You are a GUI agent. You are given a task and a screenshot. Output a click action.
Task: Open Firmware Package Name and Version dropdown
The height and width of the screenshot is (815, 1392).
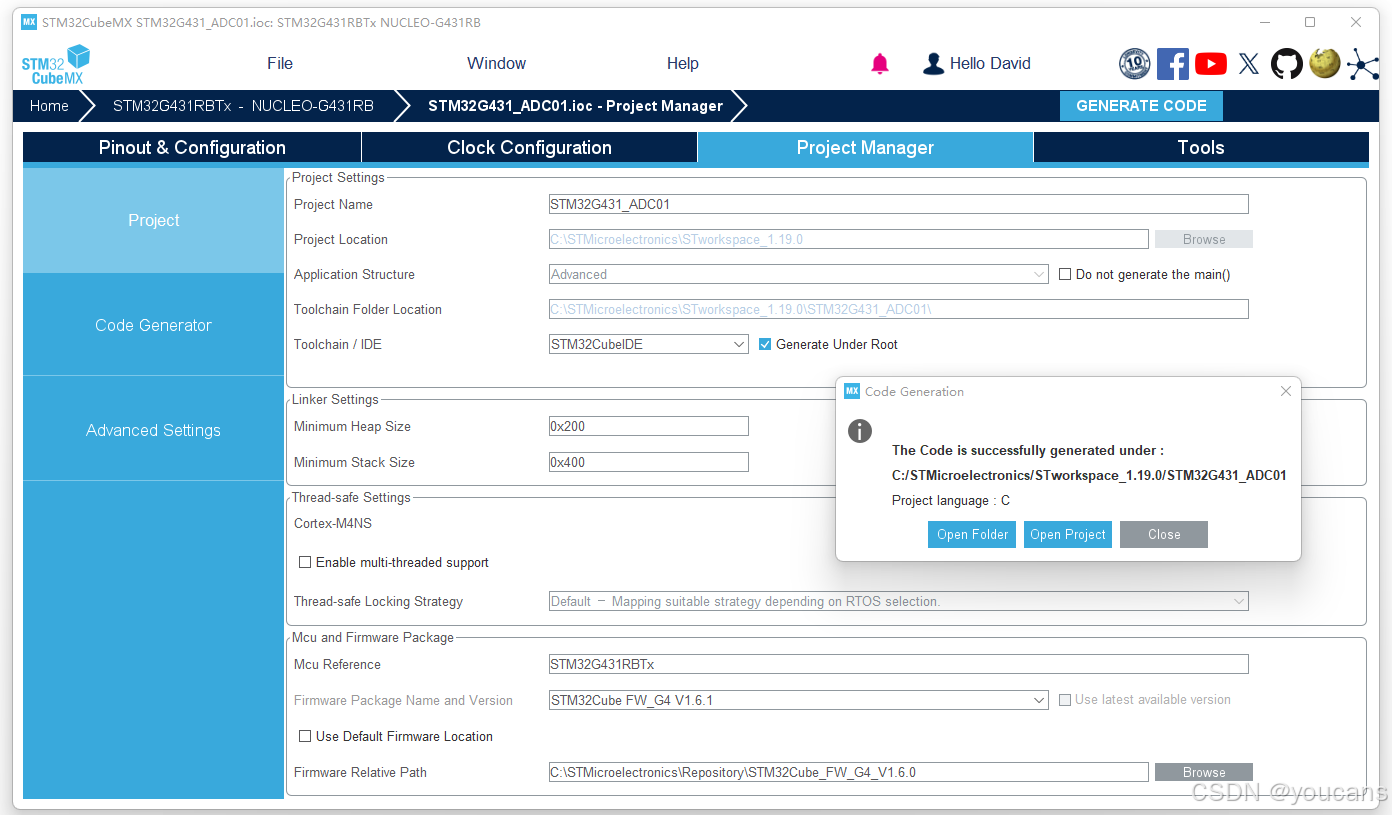click(798, 700)
